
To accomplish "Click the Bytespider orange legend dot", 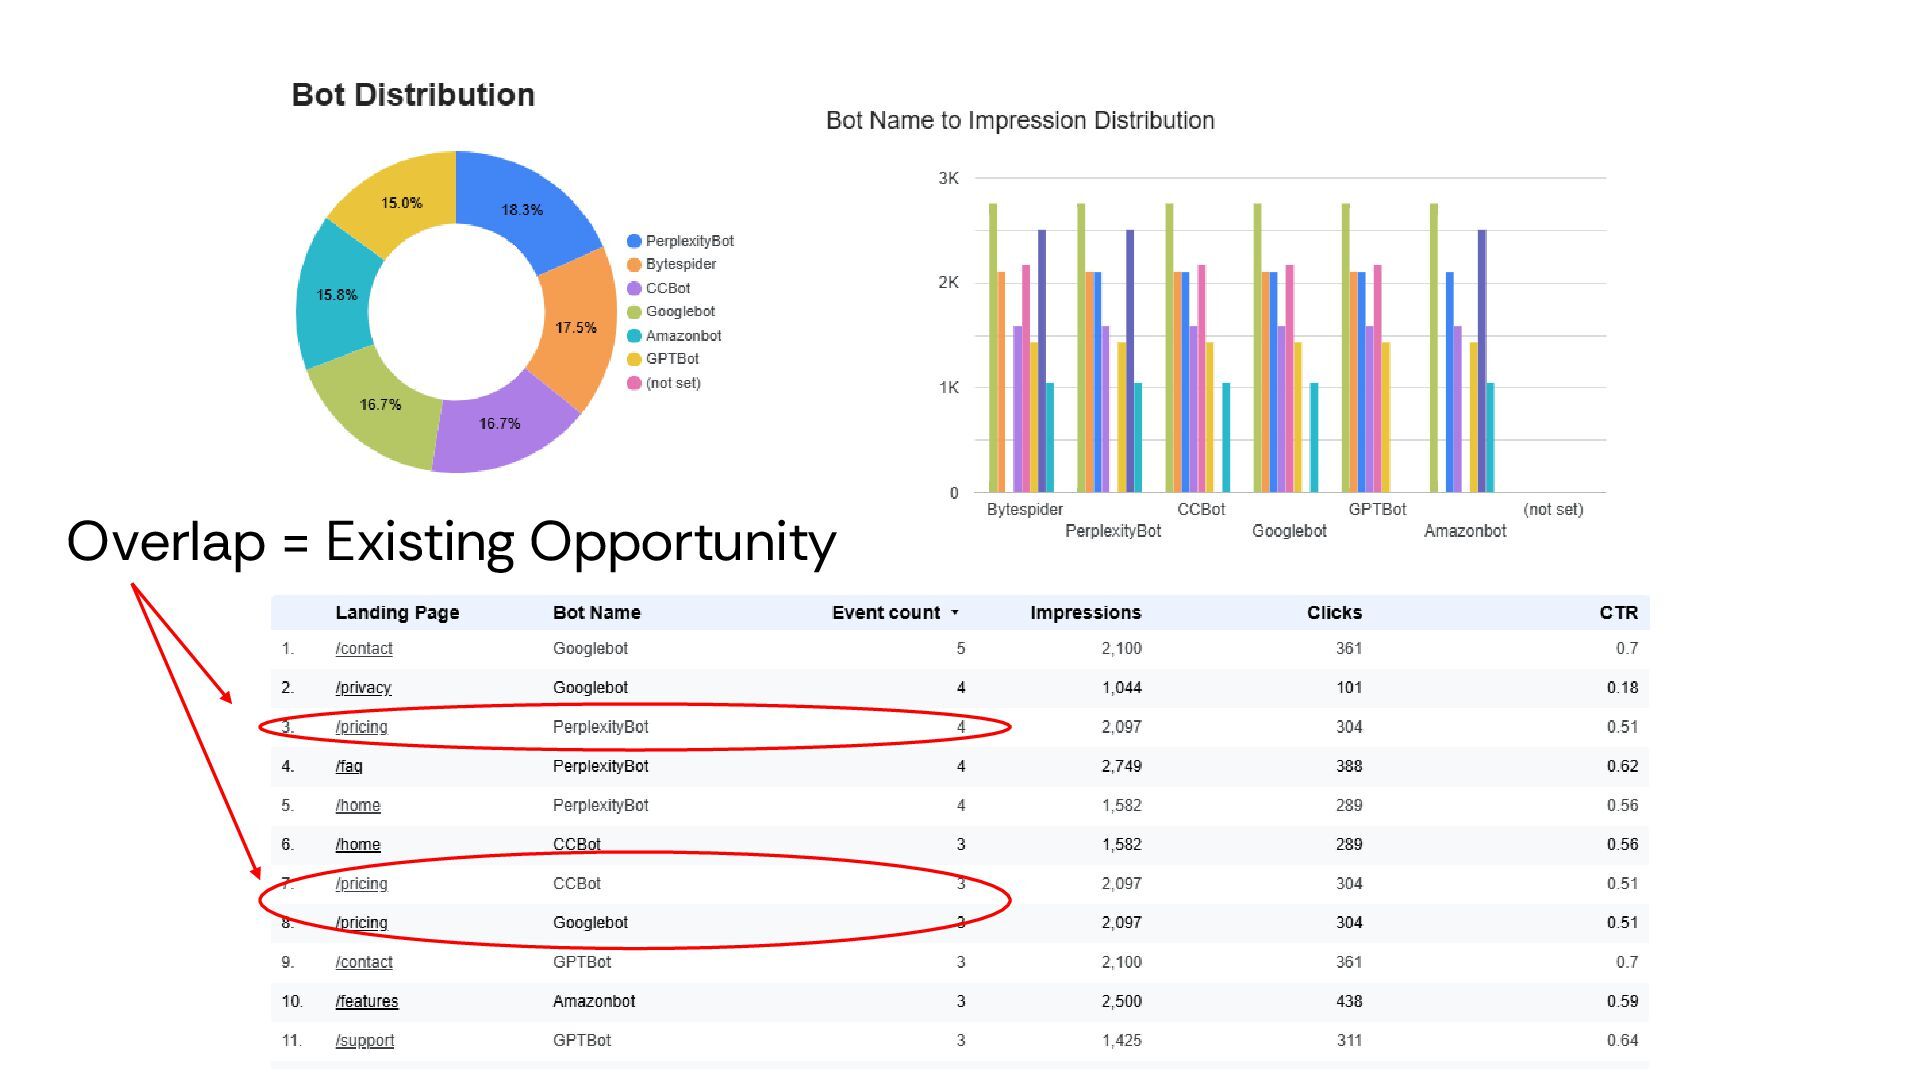I will point(633,265).
